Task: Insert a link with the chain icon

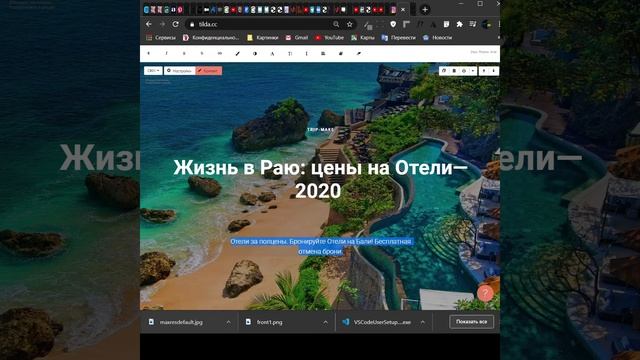Action: pyautogui.click(x=220, y=53)
